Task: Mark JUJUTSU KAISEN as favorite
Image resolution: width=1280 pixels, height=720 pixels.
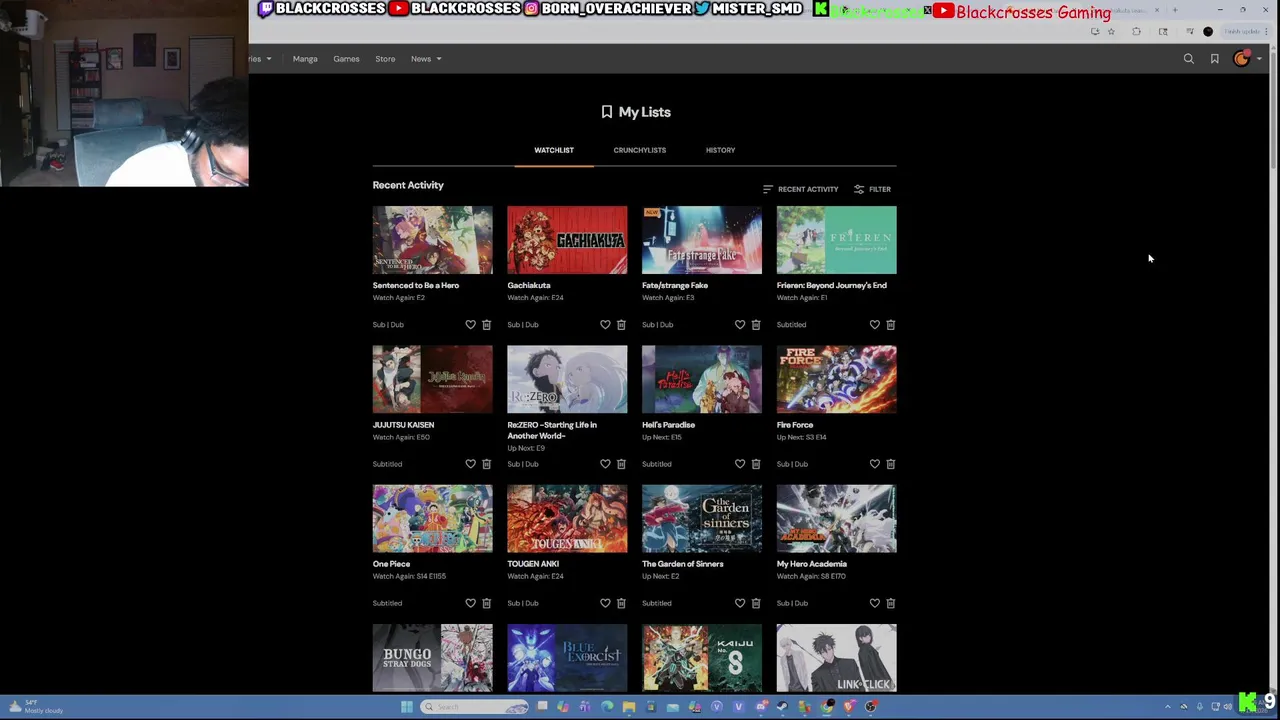Action: [470, 464]
